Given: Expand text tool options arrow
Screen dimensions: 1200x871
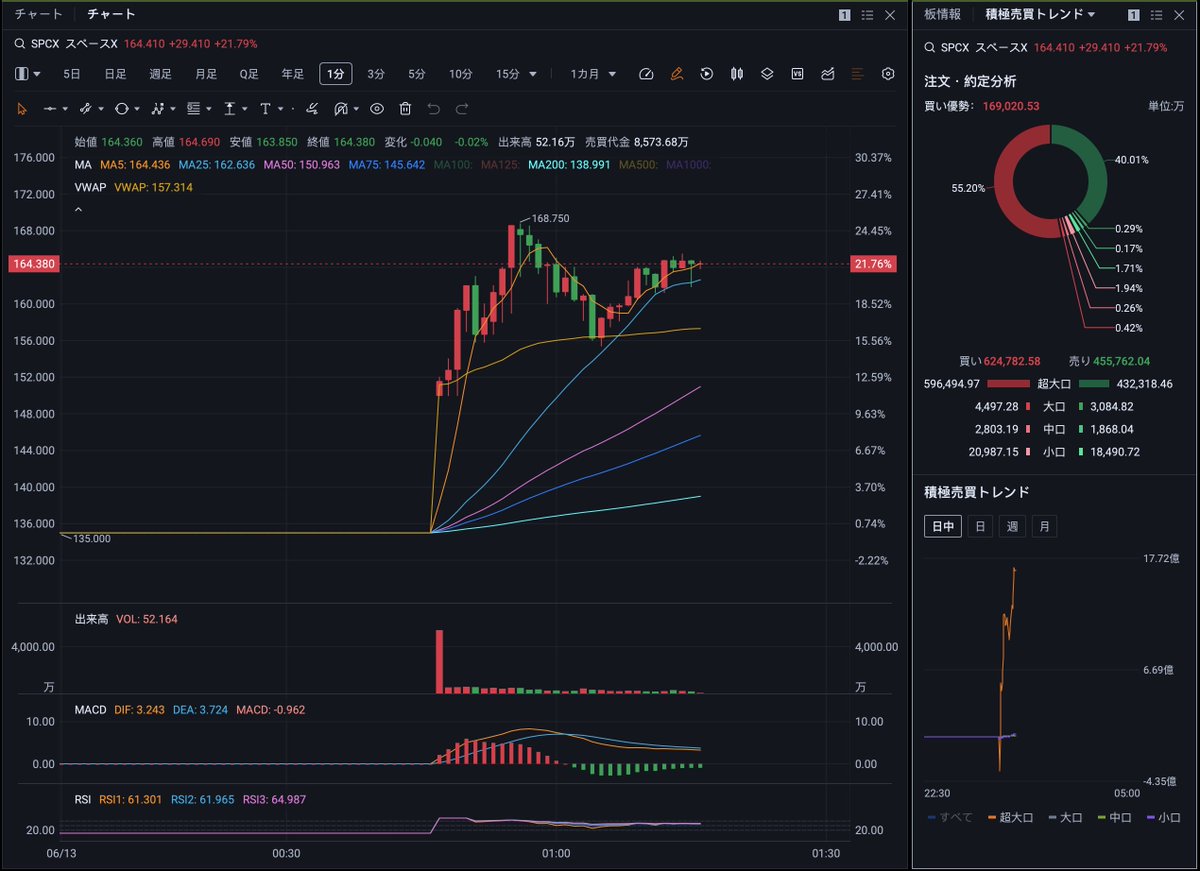Looking at the screenshot, I should [281, 108].
